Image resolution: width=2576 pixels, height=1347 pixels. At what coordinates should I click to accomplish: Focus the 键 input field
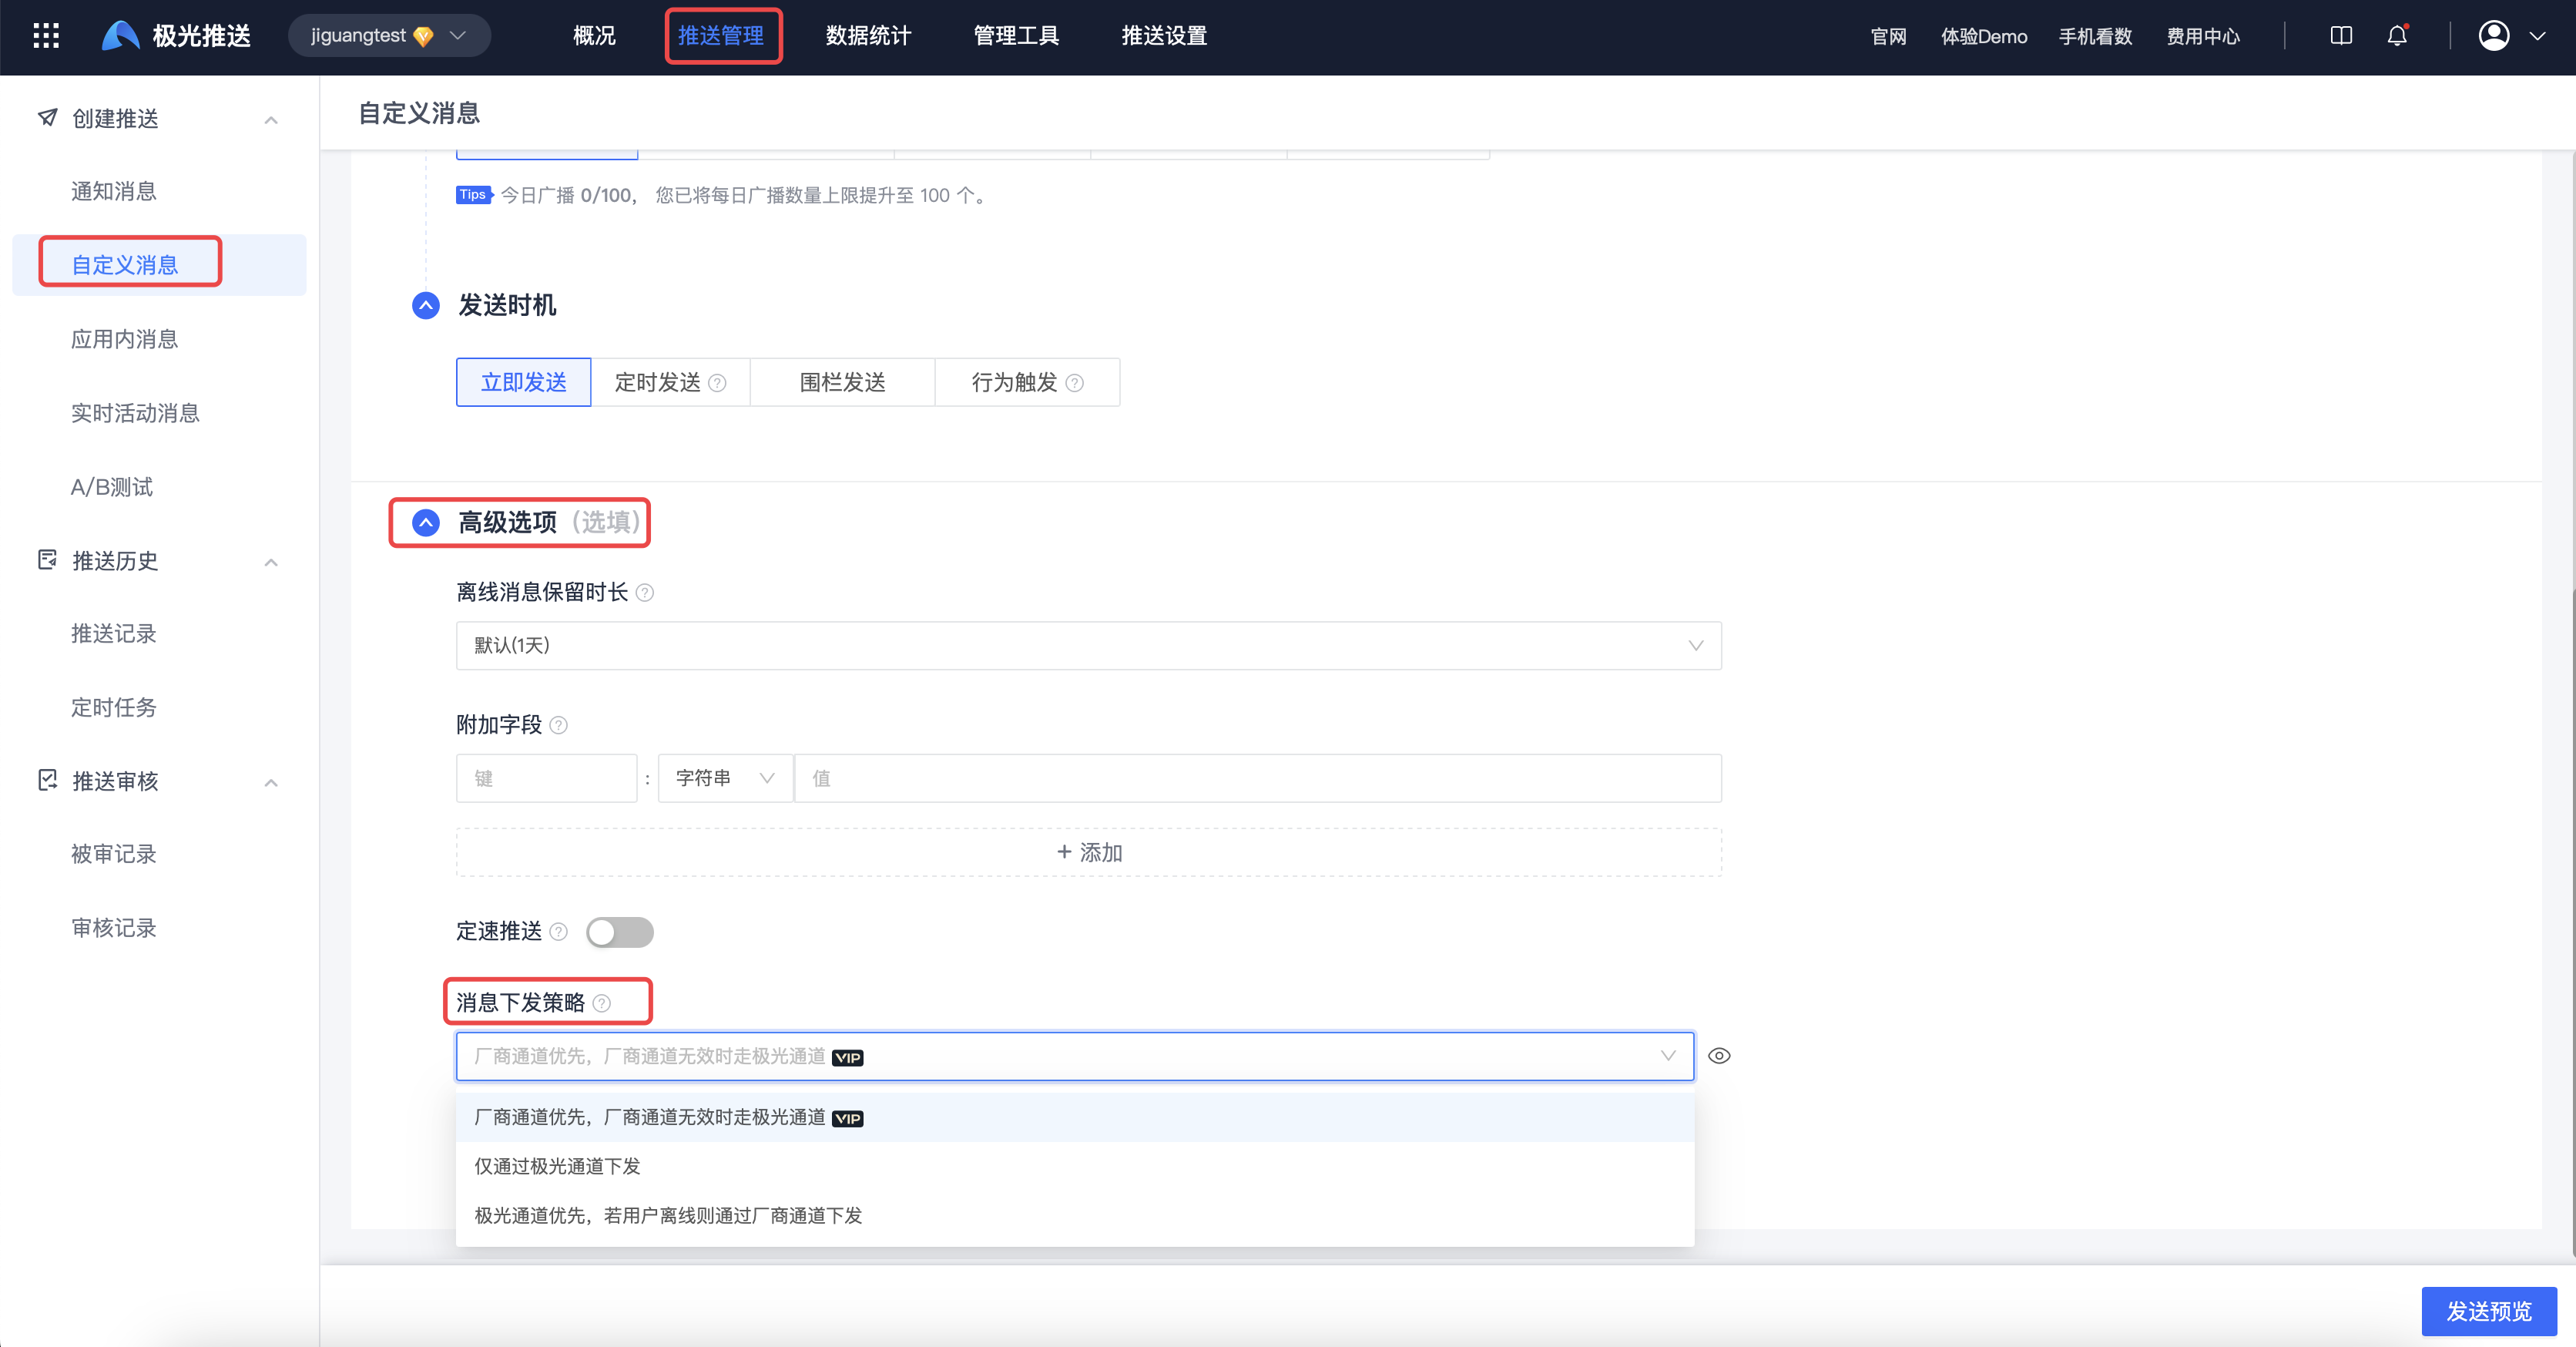tap(546, 778)
